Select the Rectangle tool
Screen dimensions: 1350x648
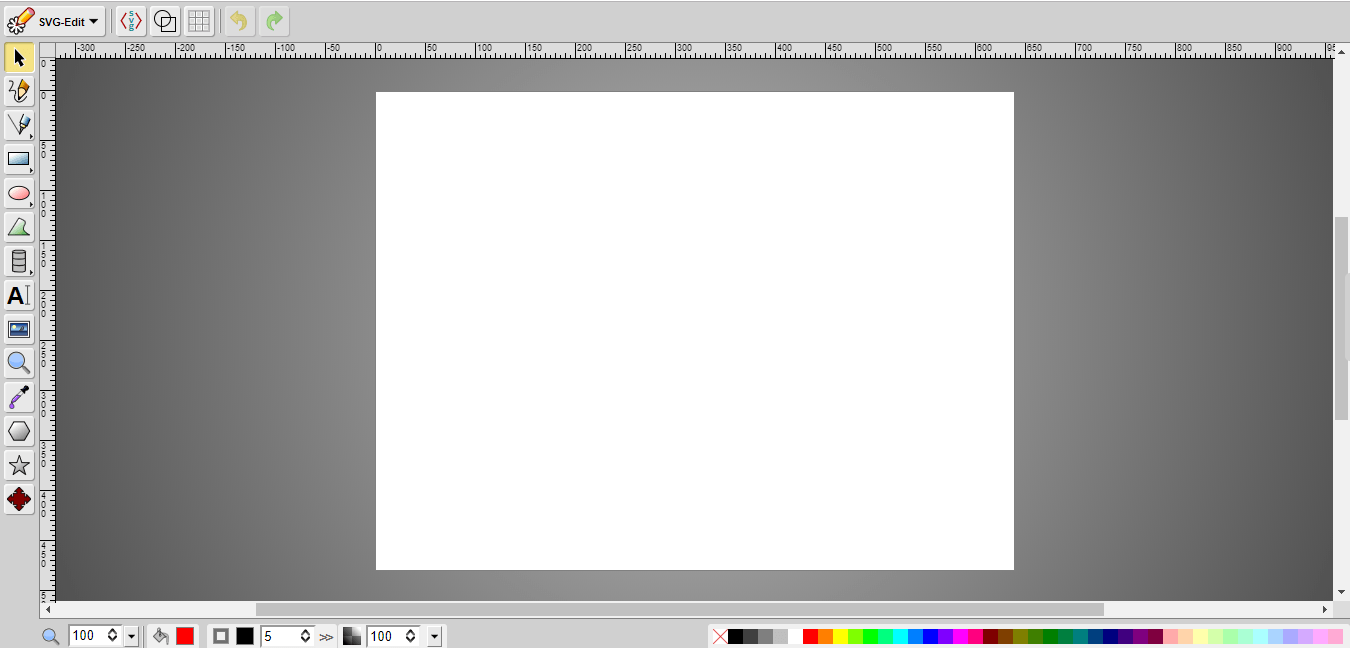coord(19,159)
